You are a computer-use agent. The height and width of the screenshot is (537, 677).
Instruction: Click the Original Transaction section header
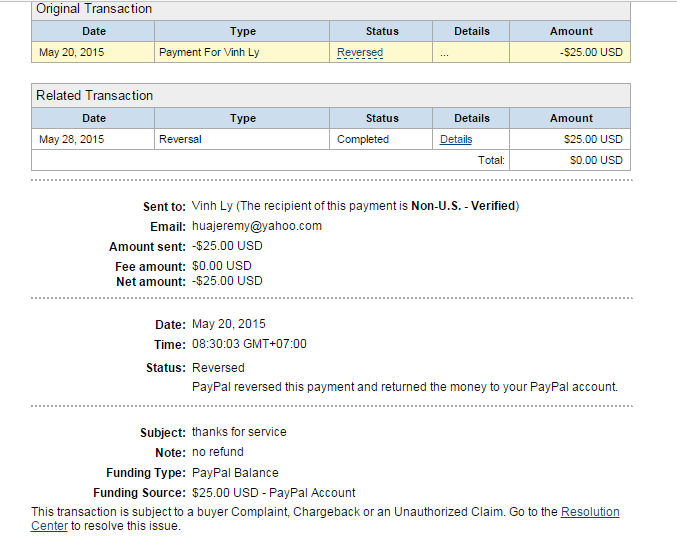pos(94,9)
